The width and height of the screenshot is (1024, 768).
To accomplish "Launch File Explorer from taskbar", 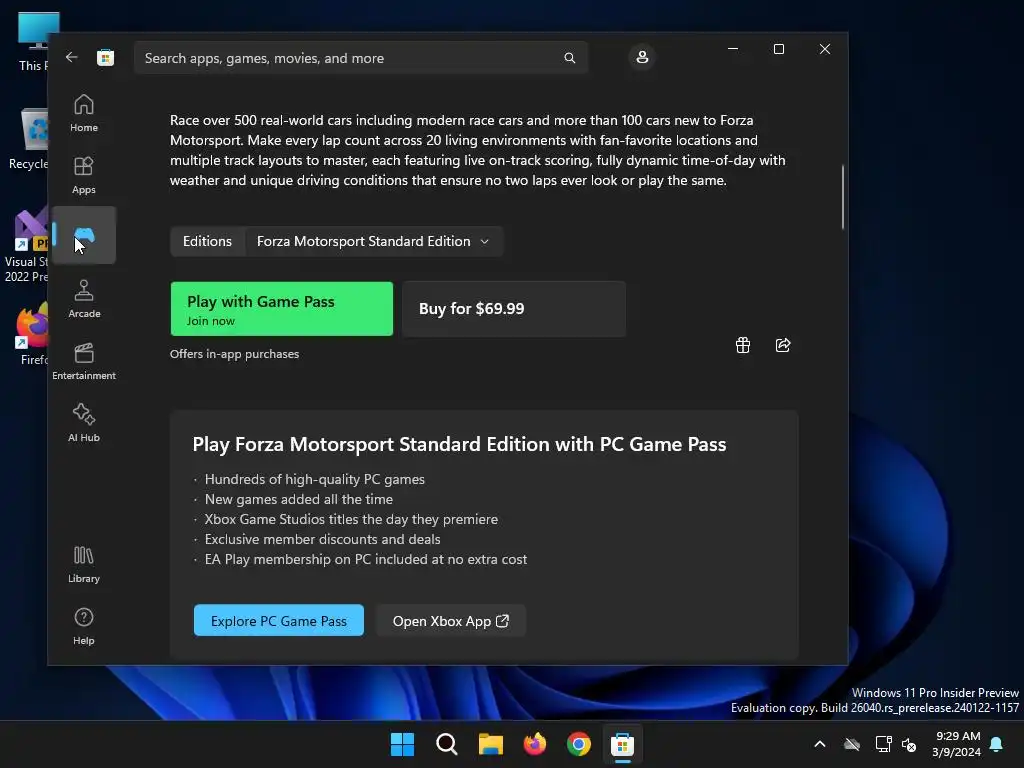I will [490, 744].
